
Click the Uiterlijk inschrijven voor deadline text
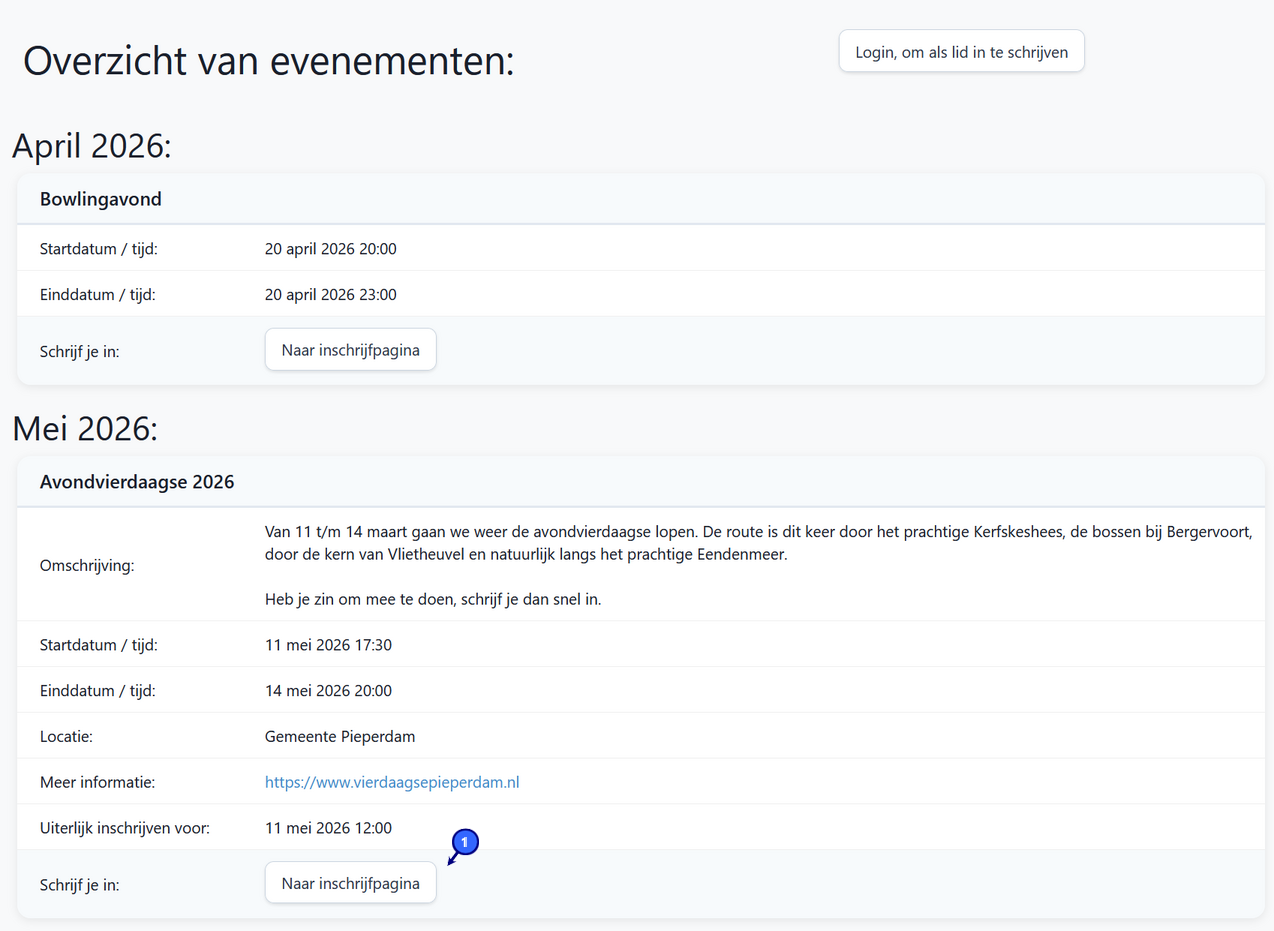tap(328, 827)
